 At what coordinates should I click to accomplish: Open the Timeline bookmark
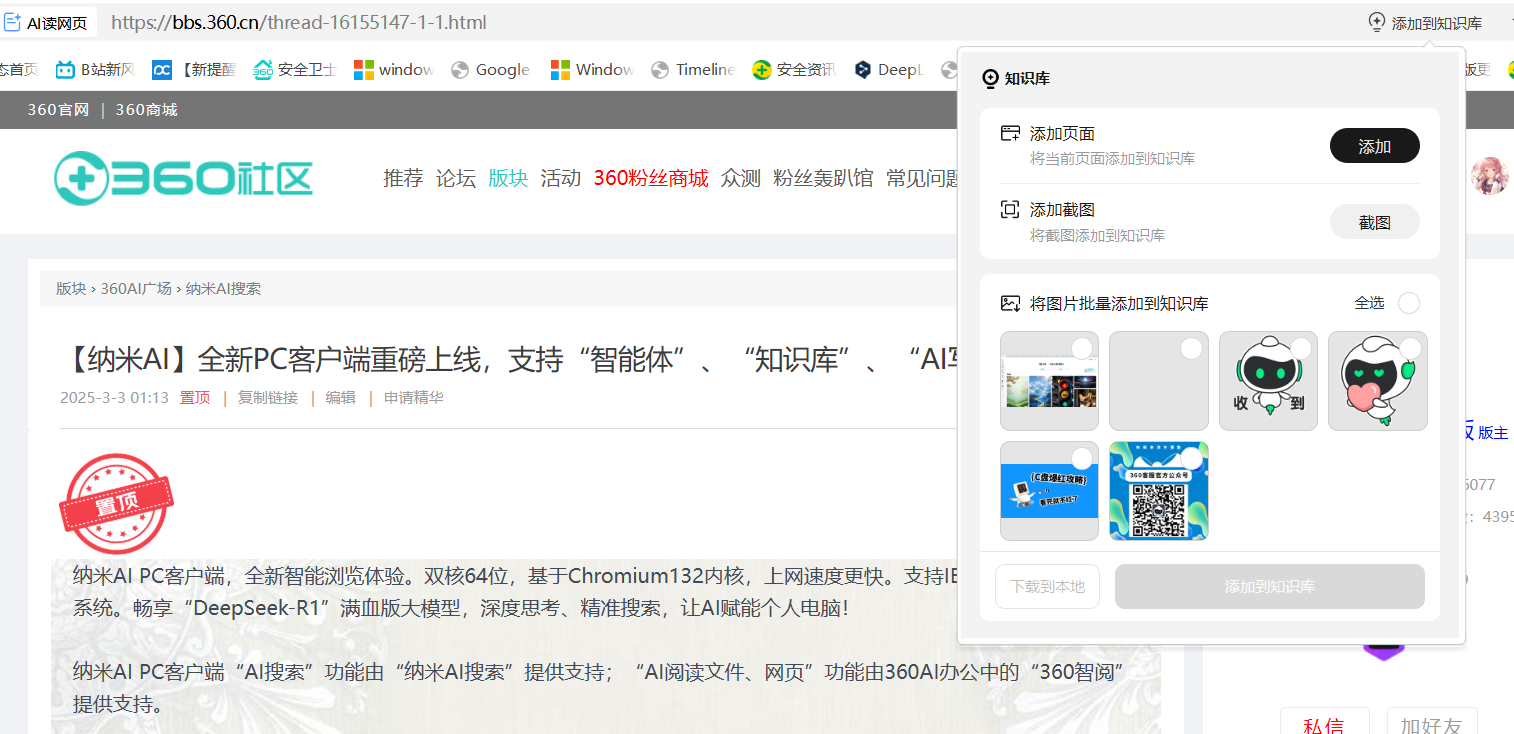pos(693,69)
